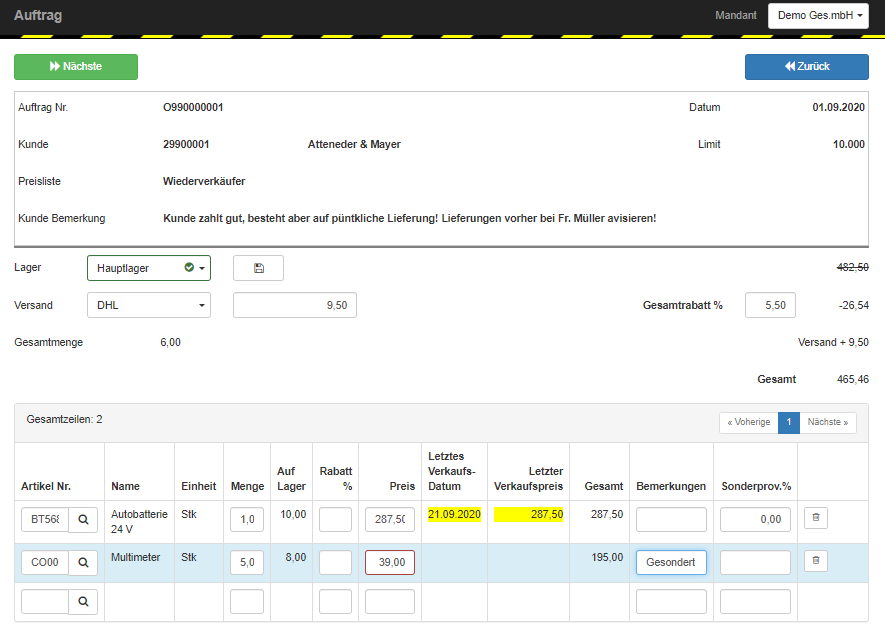Click empty row Preis field

tap(390, 602)
